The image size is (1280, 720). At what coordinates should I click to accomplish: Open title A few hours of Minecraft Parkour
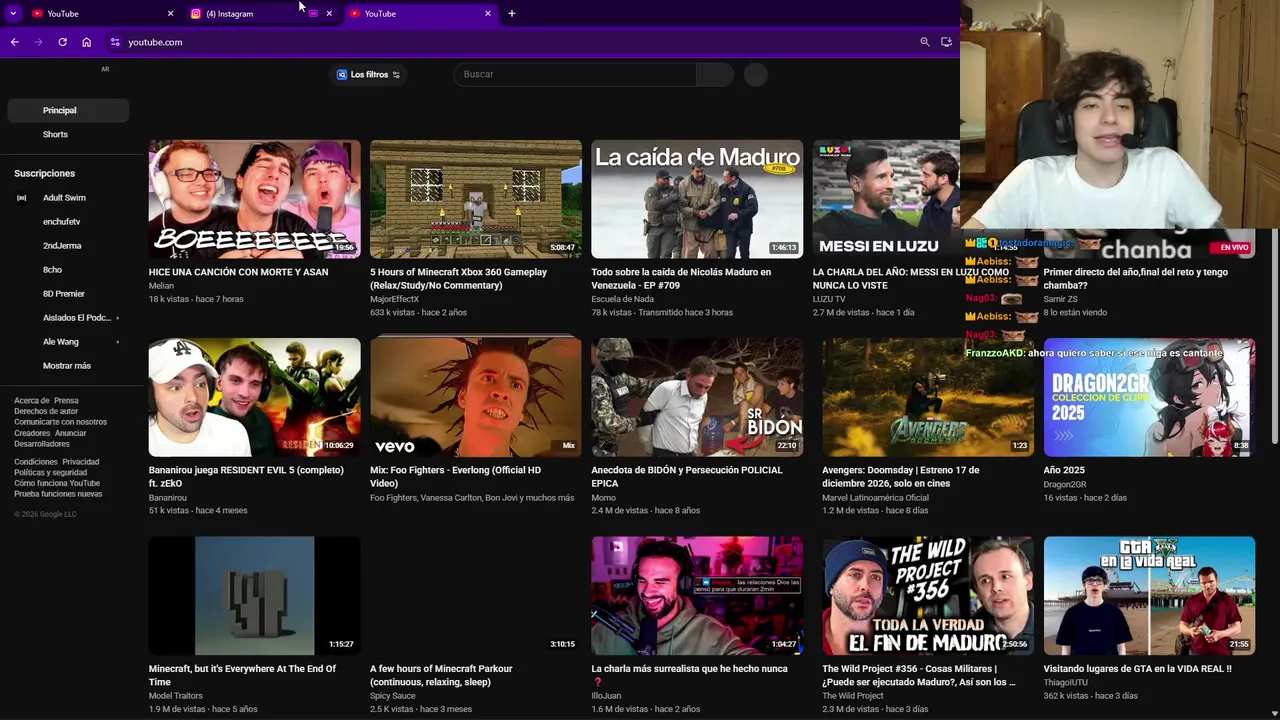pyautogui.click(x=441, y=675)
